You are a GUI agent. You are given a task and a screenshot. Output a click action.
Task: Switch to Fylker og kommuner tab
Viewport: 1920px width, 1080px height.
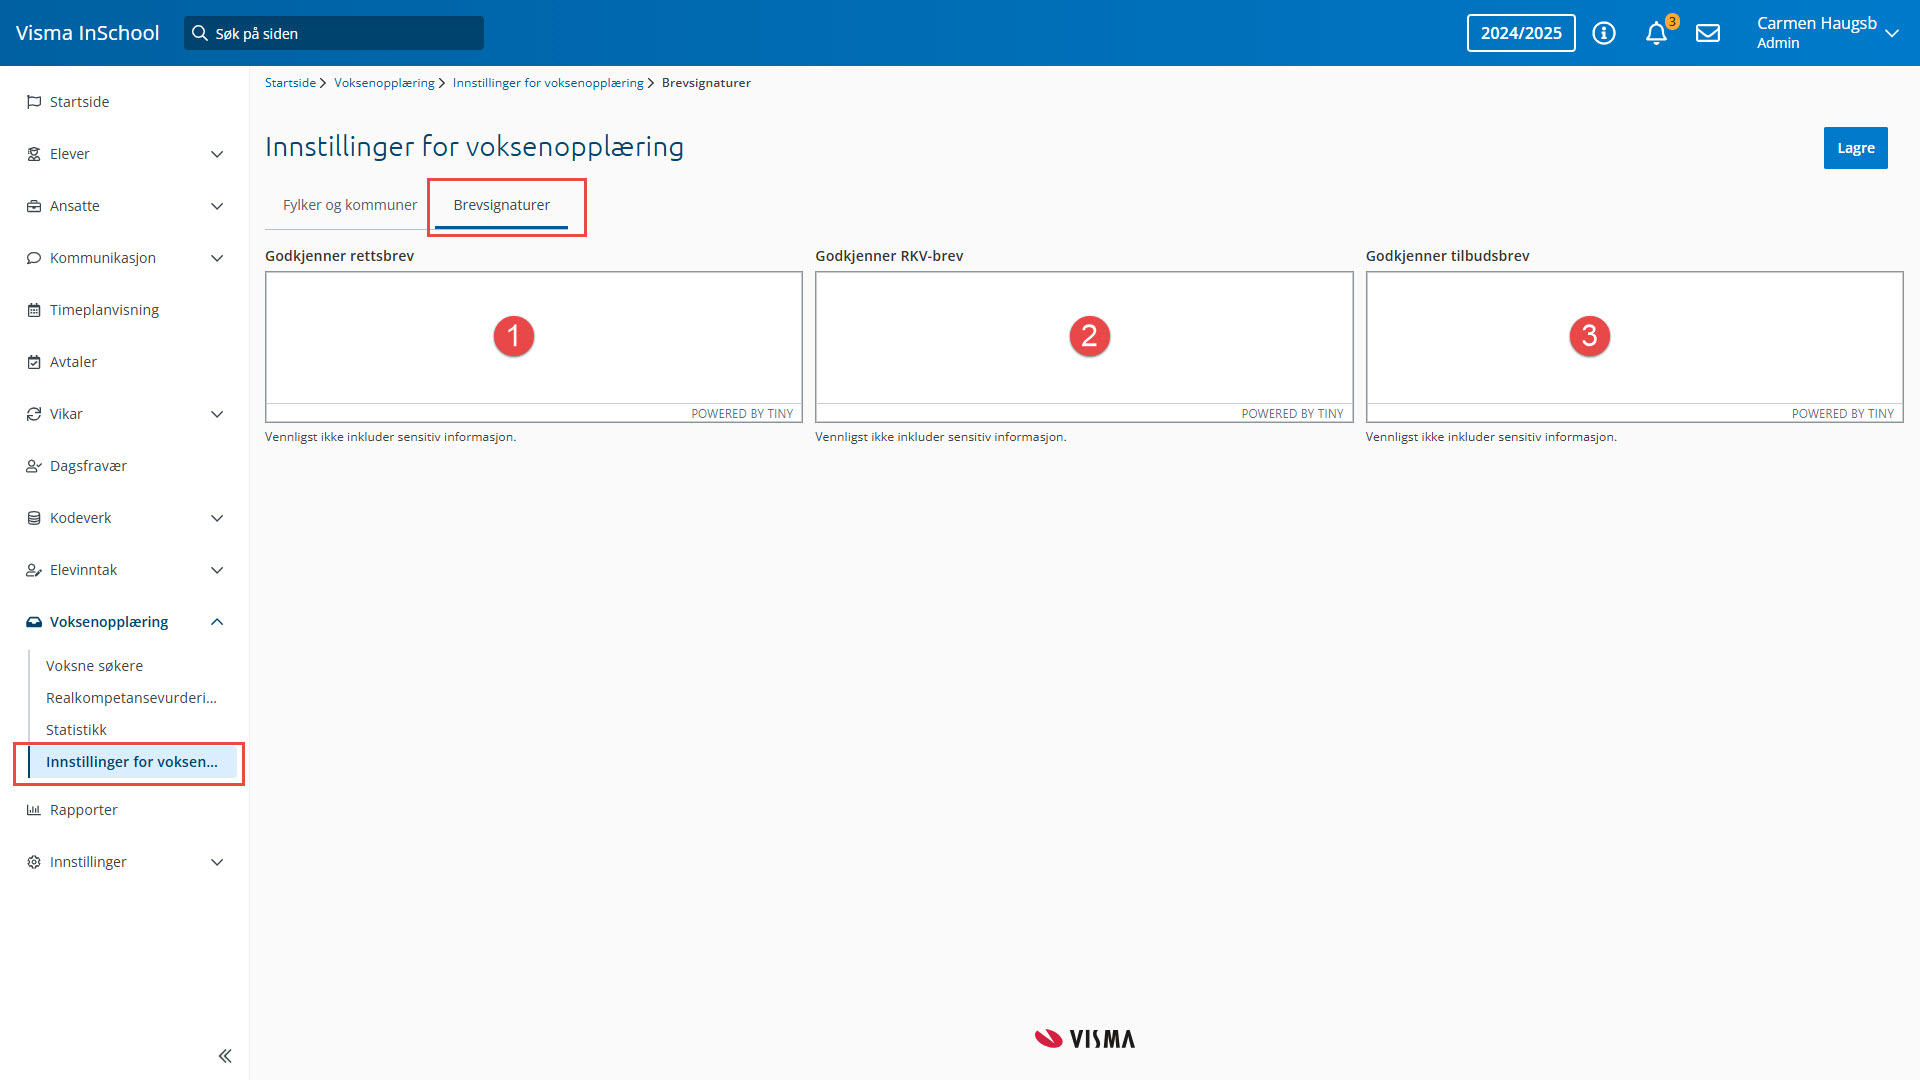(349, 205)
